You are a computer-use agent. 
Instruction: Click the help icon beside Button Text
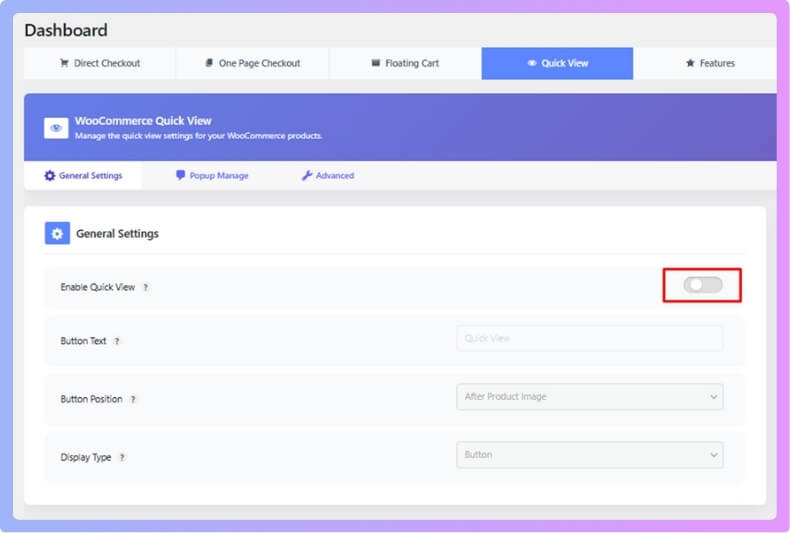point(117,342)
